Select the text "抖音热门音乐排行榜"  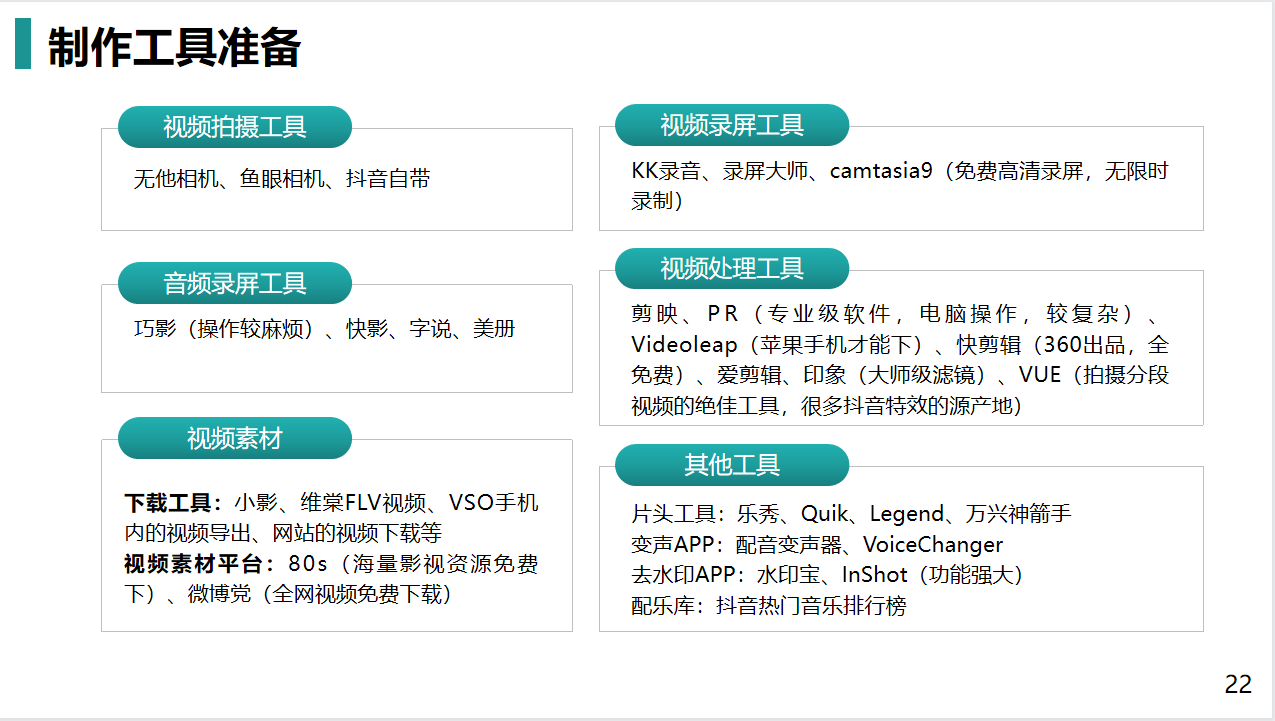click(811, 605)
